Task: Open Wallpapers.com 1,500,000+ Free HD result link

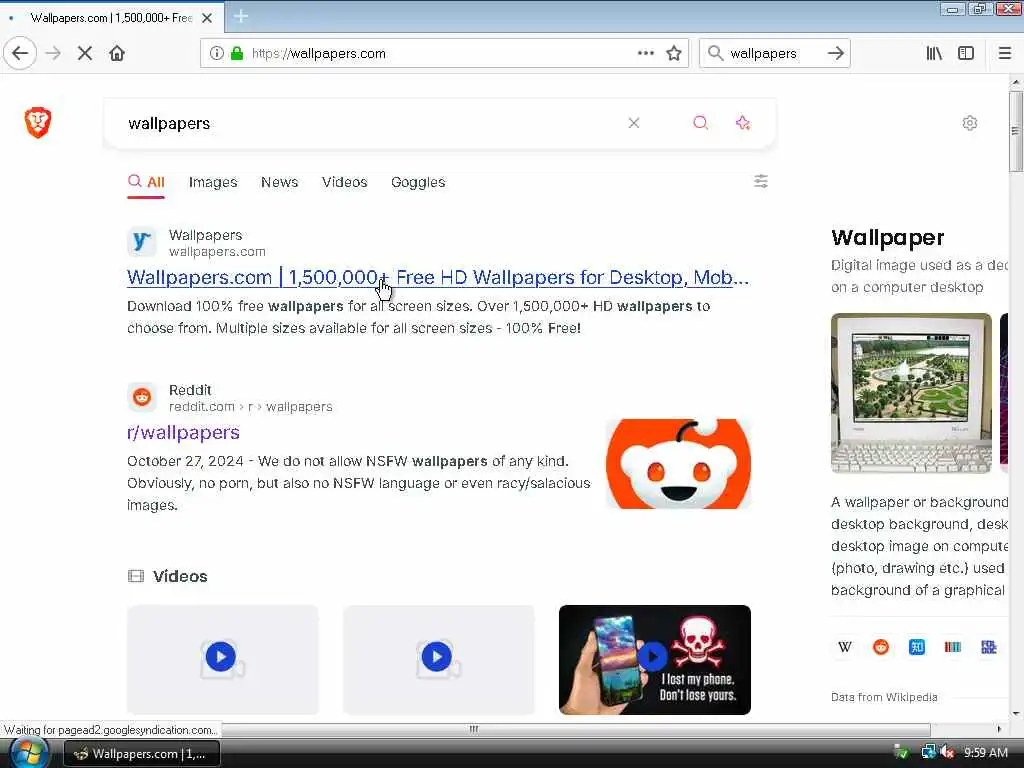Action: coord(438,278)
